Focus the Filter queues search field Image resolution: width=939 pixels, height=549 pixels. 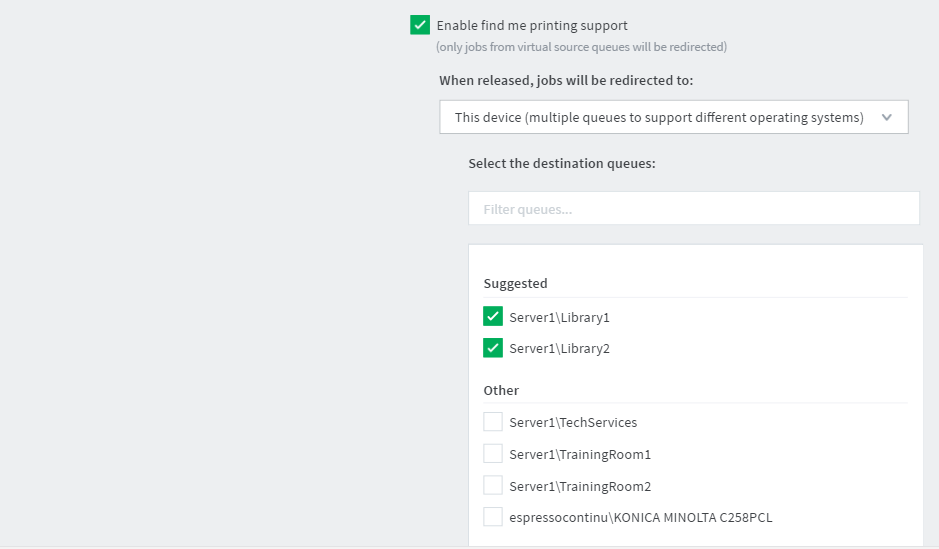coord(693,209)
